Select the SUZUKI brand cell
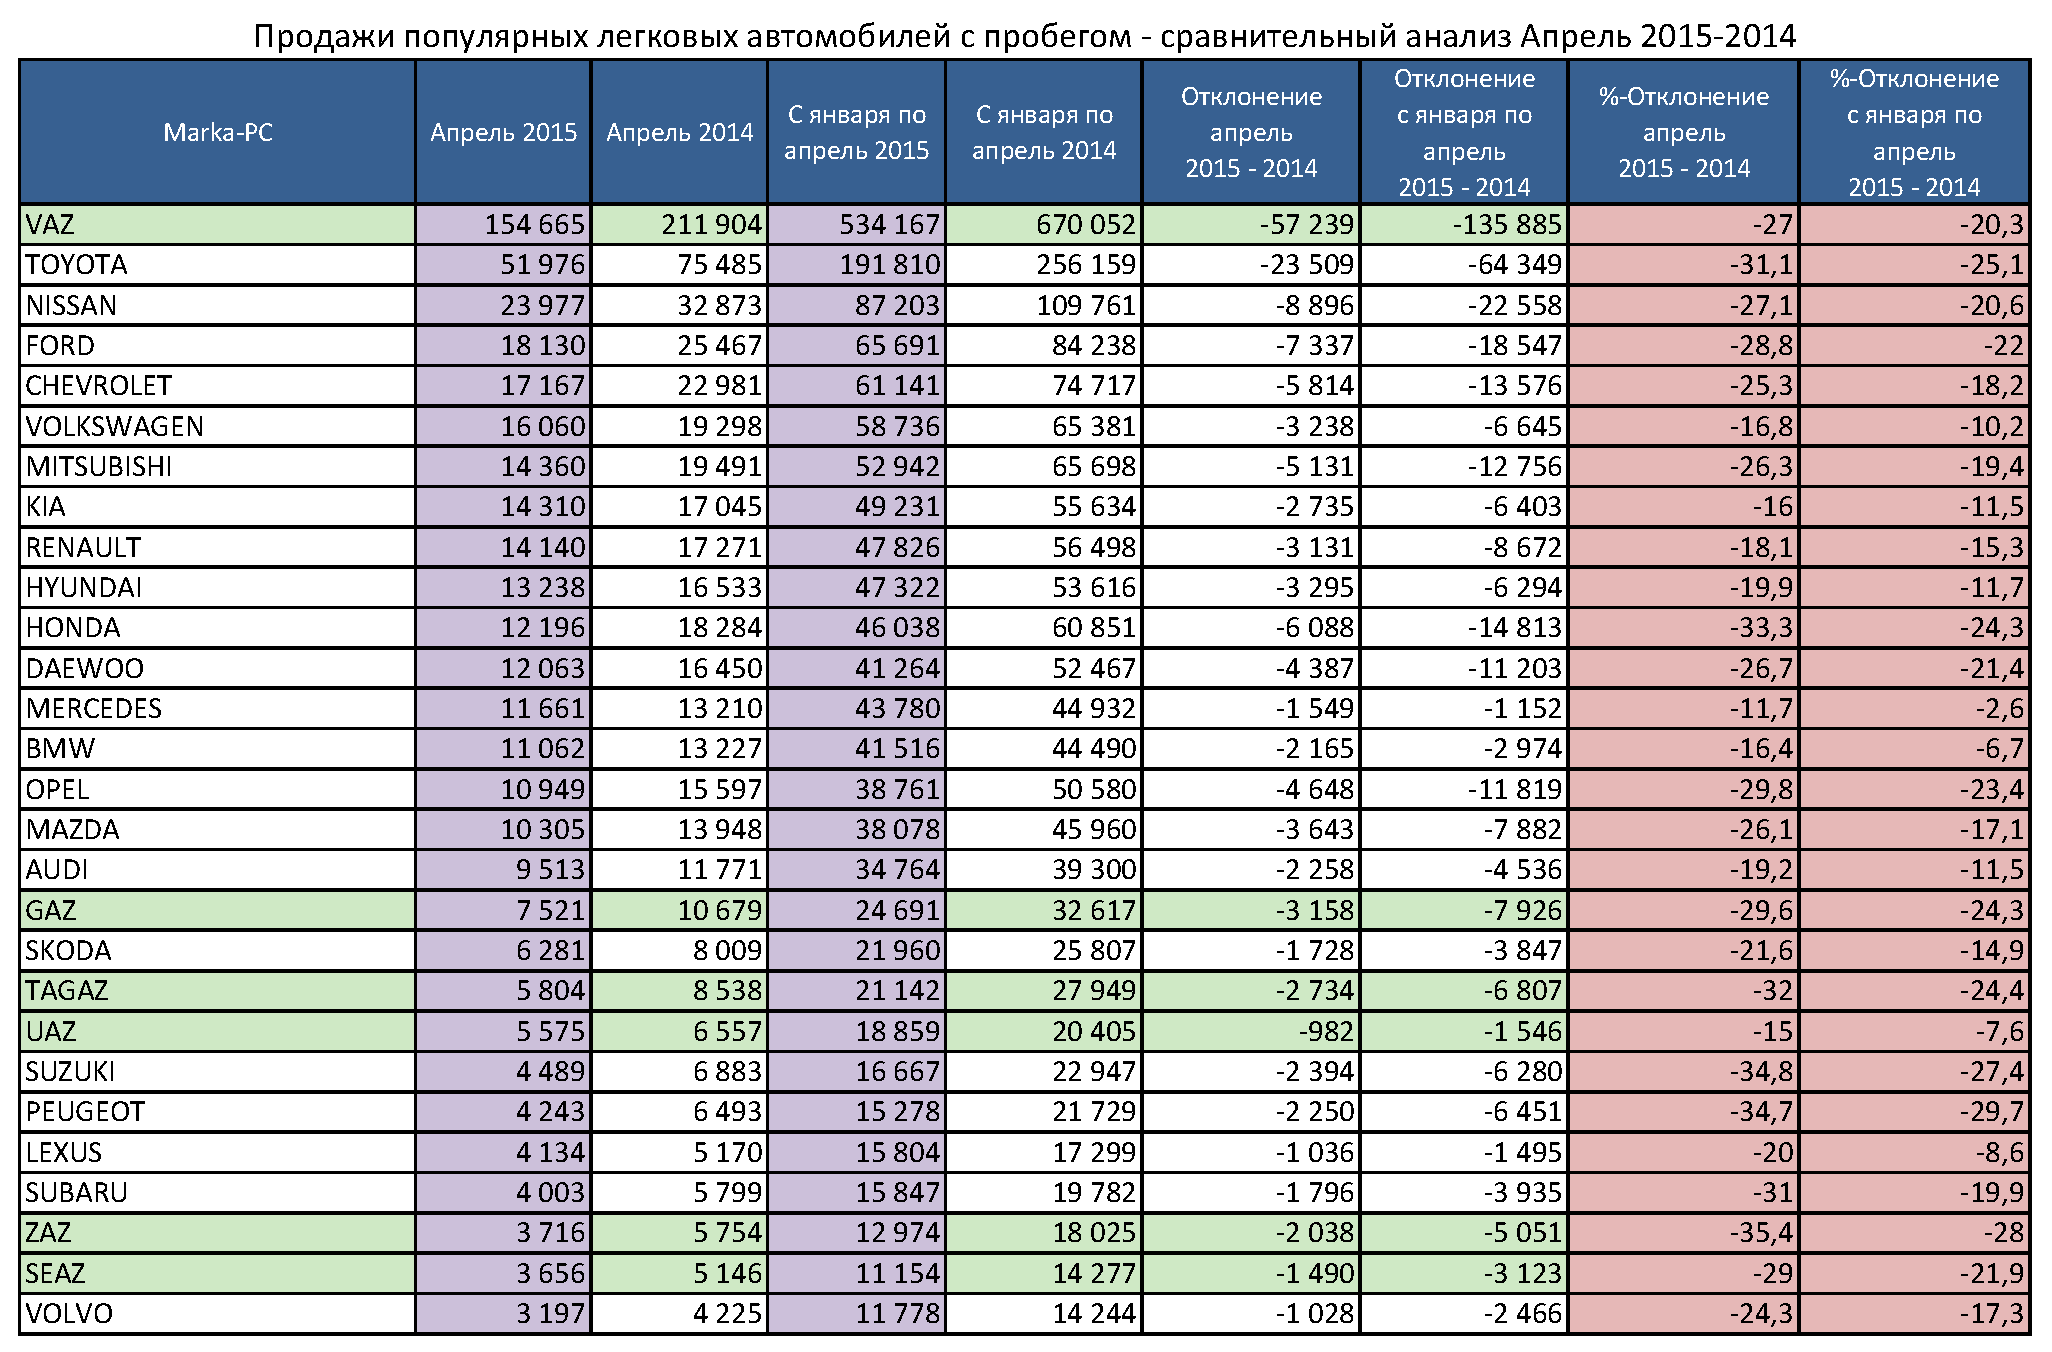 pyautogui.click(x=70, y=1072)
